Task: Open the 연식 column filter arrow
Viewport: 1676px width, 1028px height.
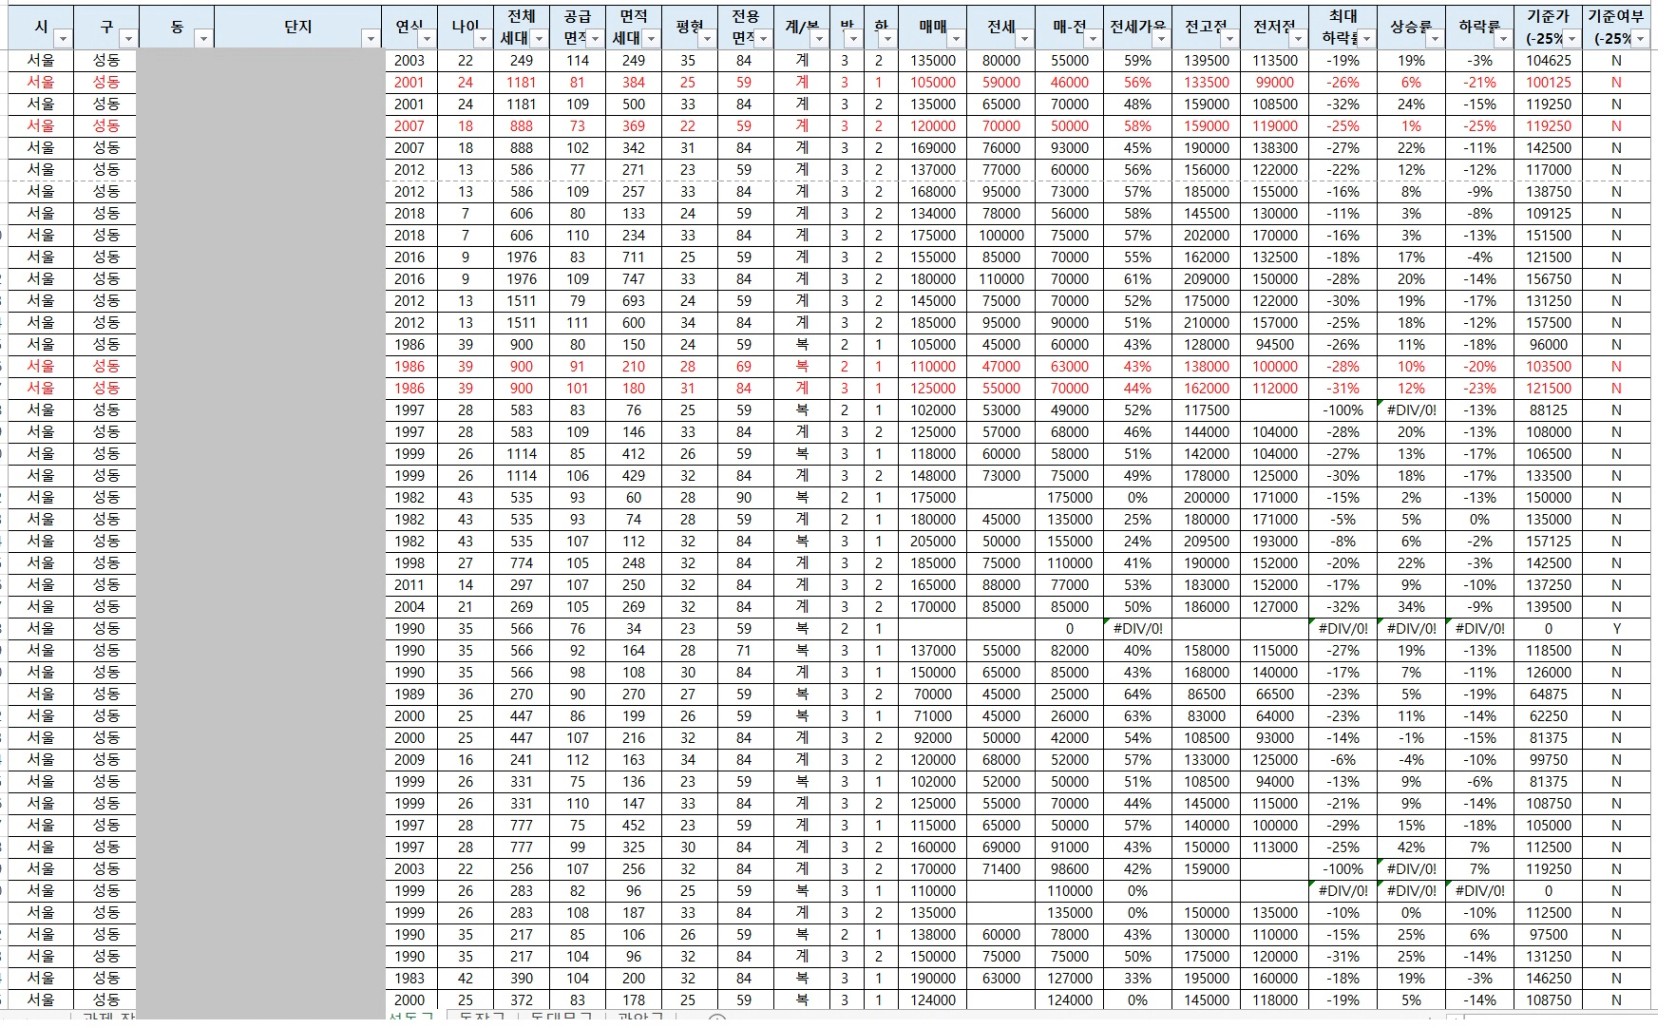Action: point(427,39)
